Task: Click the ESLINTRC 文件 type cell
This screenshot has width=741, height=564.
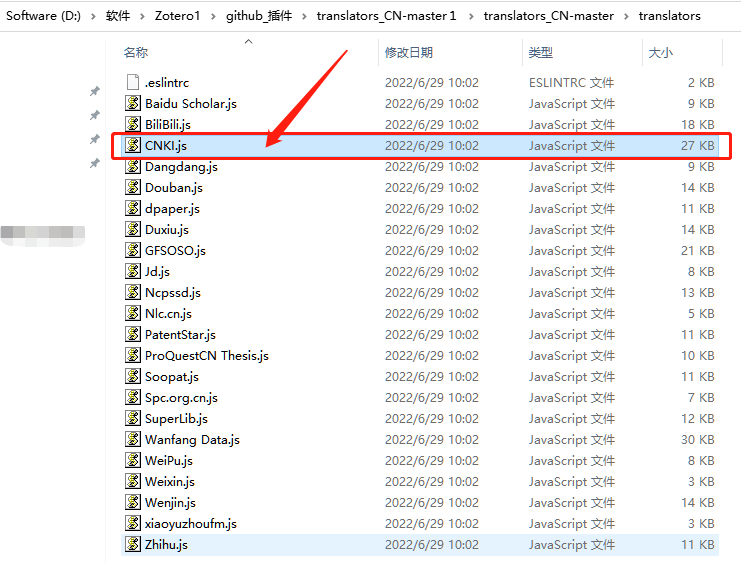Action: pyautogui.click(x=571, y=83)
